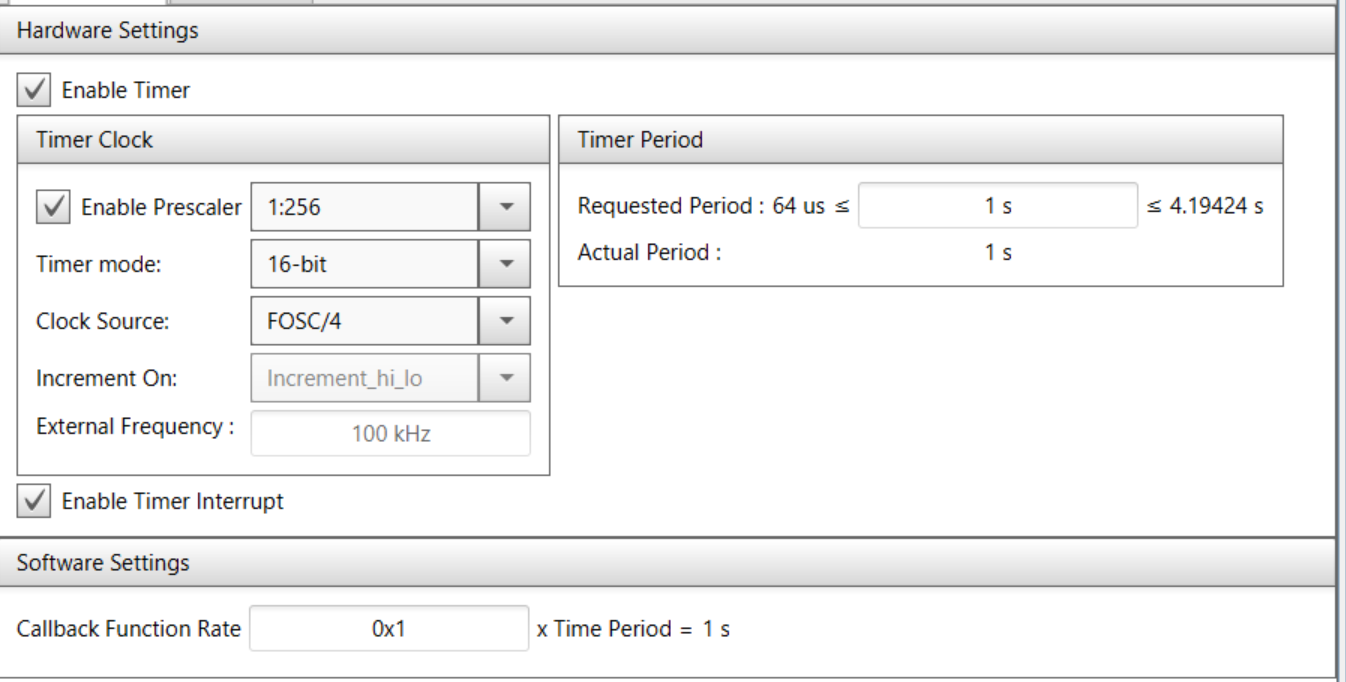Select the 1:256 prescaler value box

click(364, 207)
